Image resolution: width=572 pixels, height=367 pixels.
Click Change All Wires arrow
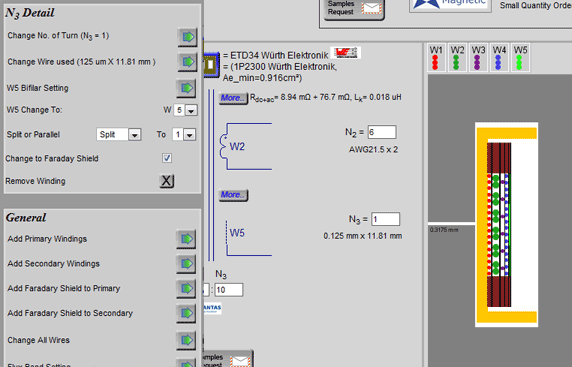[x=186, y=340]
